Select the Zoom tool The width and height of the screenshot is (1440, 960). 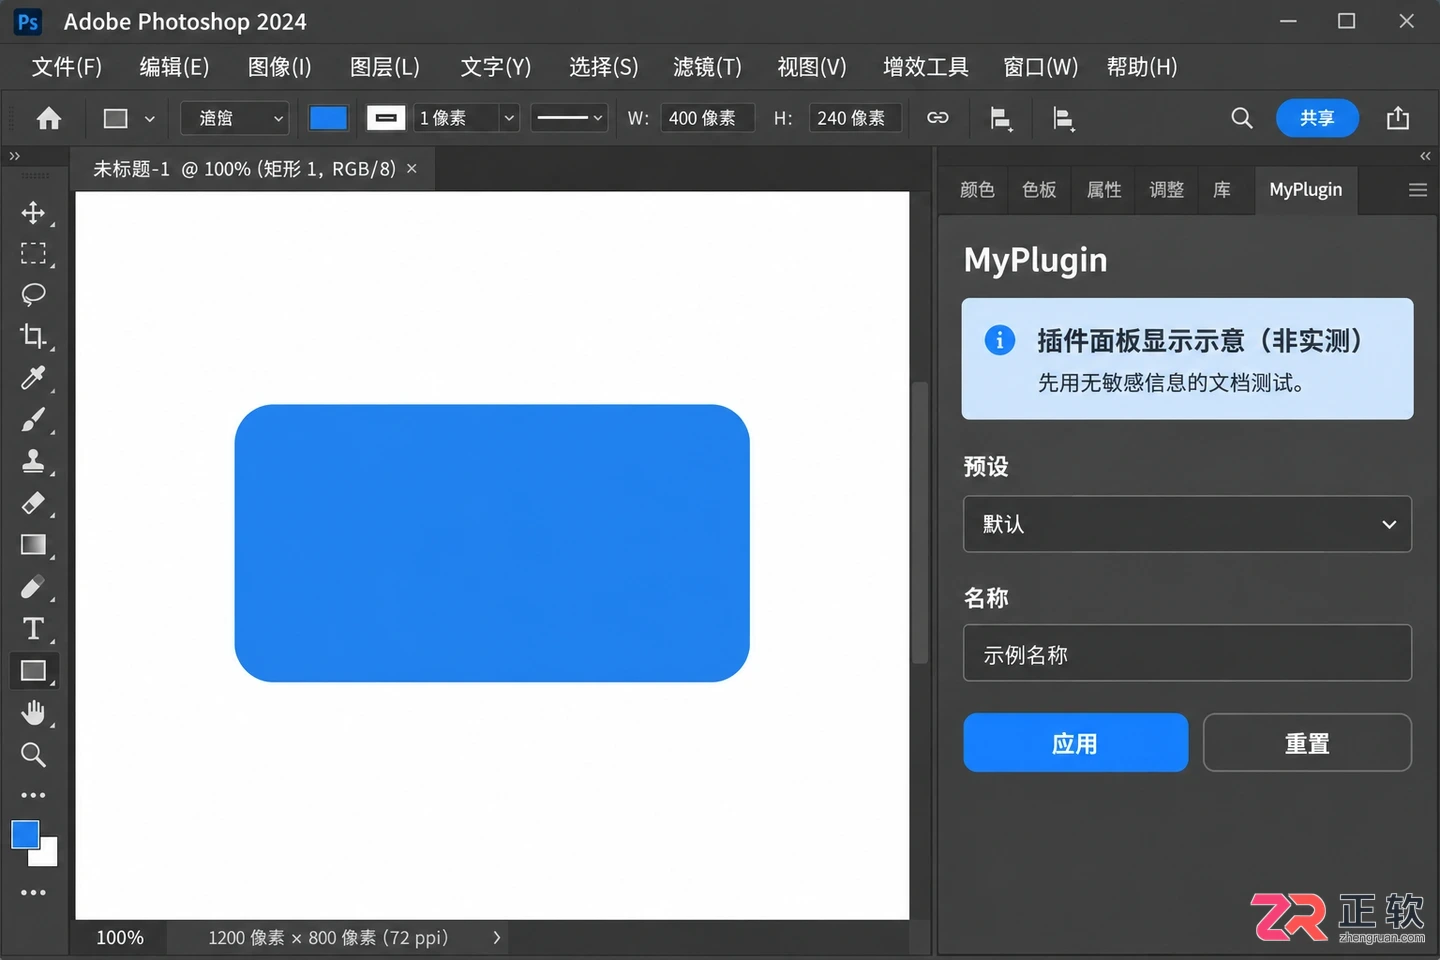33,755
